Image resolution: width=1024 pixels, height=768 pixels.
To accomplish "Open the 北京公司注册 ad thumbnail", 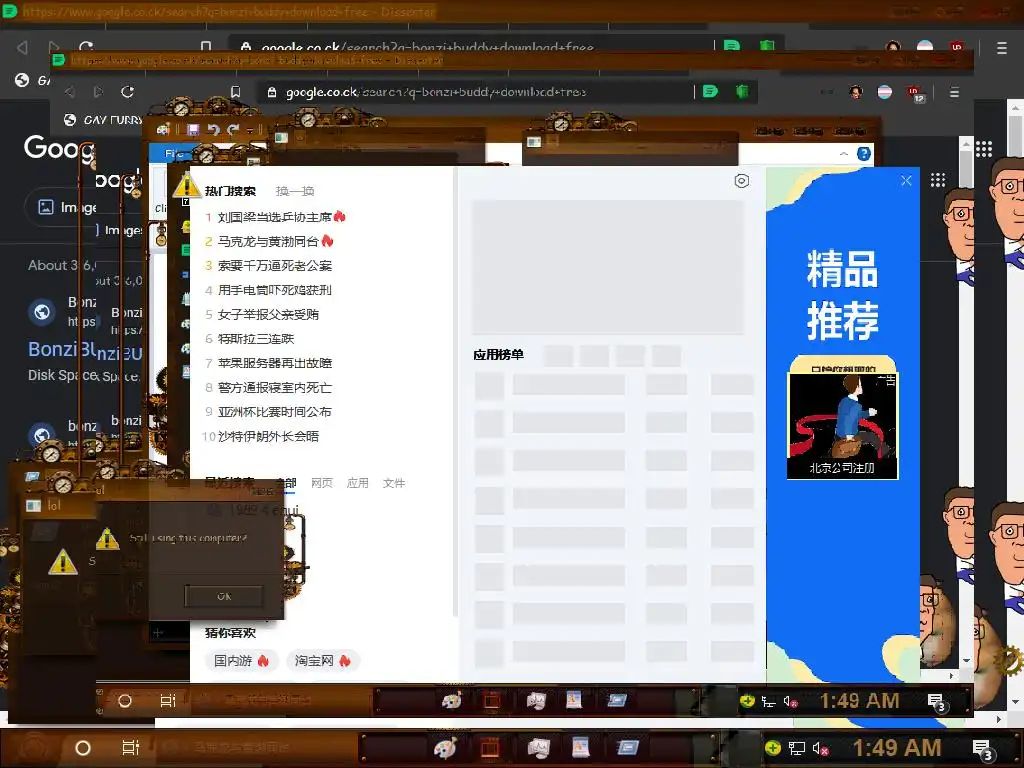I will (842, 424).
